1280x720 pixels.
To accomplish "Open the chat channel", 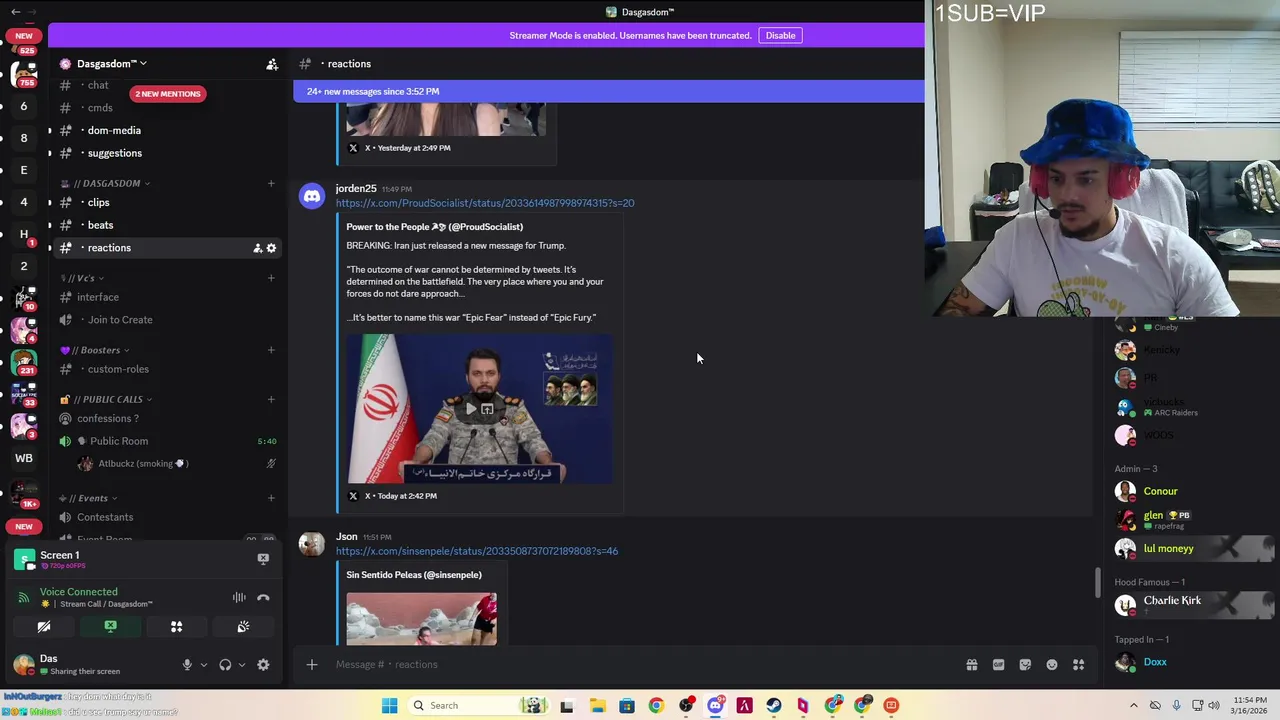I will (x=97, y=85).
